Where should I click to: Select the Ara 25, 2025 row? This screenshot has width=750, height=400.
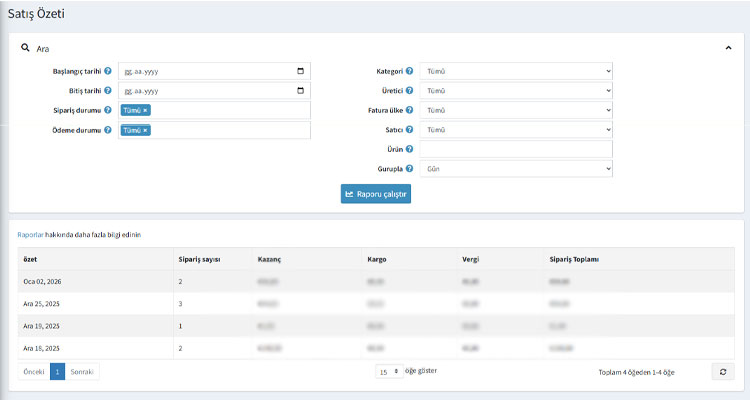pos(376,304)
